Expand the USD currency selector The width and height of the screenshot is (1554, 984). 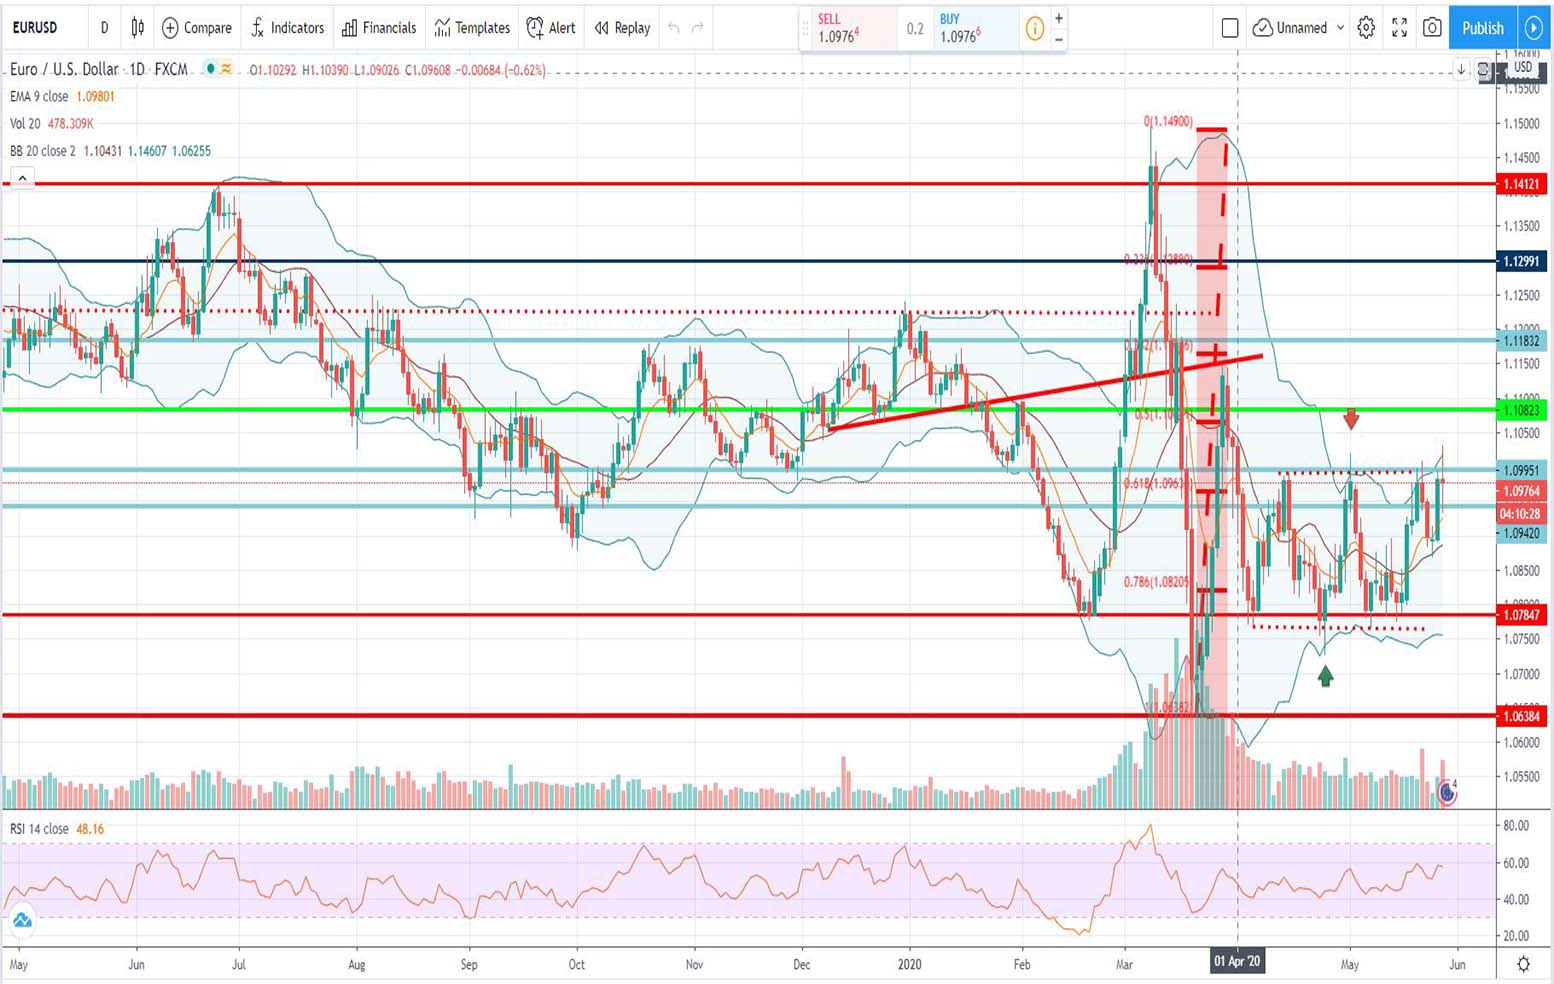1522,68
